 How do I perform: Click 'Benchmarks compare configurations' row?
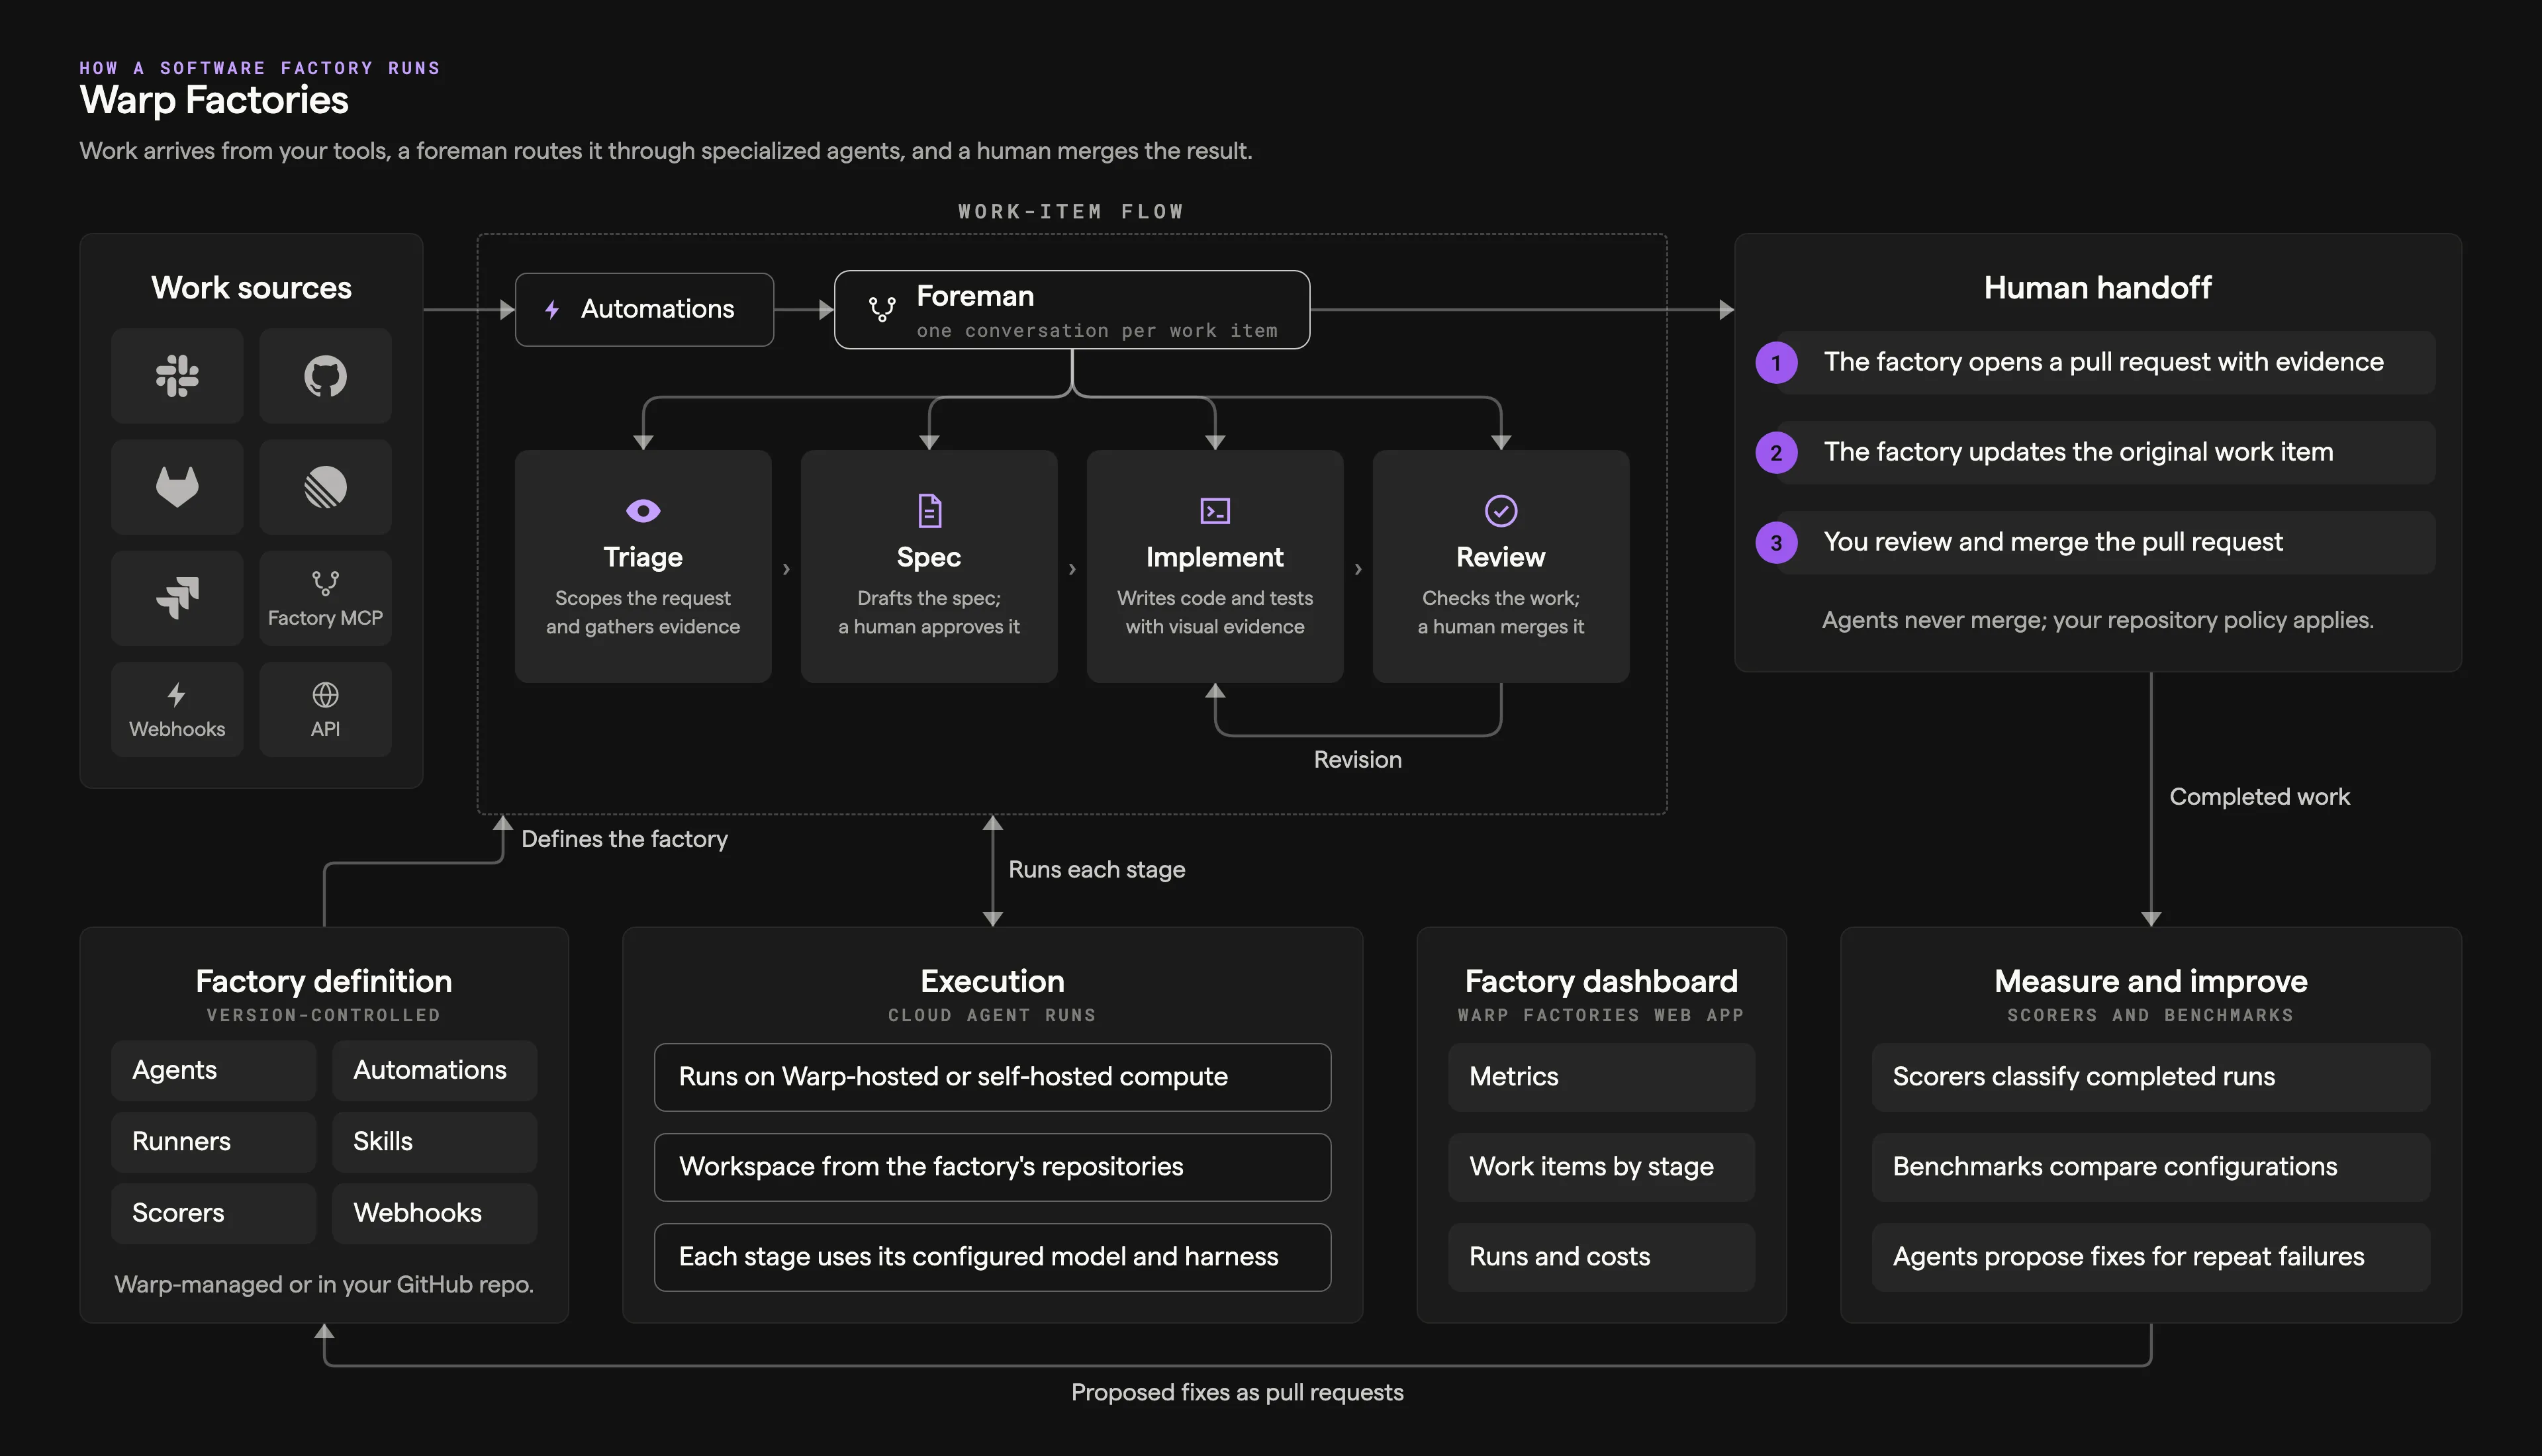point(2150,1167)
